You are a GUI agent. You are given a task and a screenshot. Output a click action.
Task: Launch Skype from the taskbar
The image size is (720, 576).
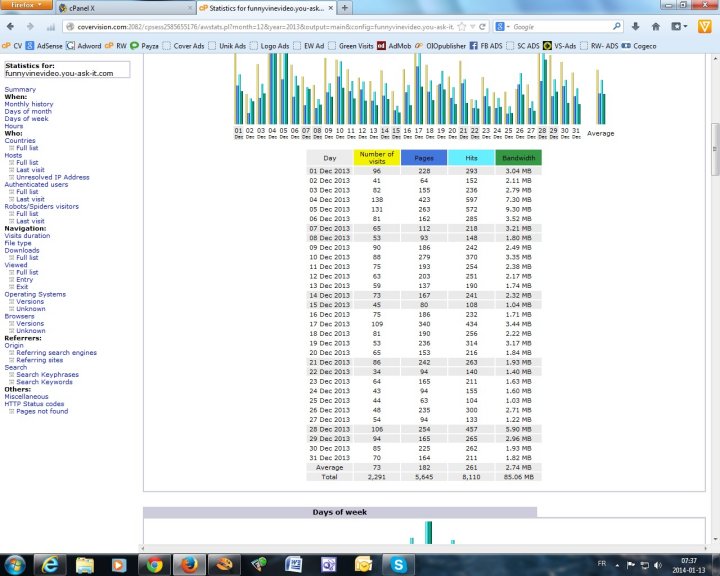pos(399,563)
